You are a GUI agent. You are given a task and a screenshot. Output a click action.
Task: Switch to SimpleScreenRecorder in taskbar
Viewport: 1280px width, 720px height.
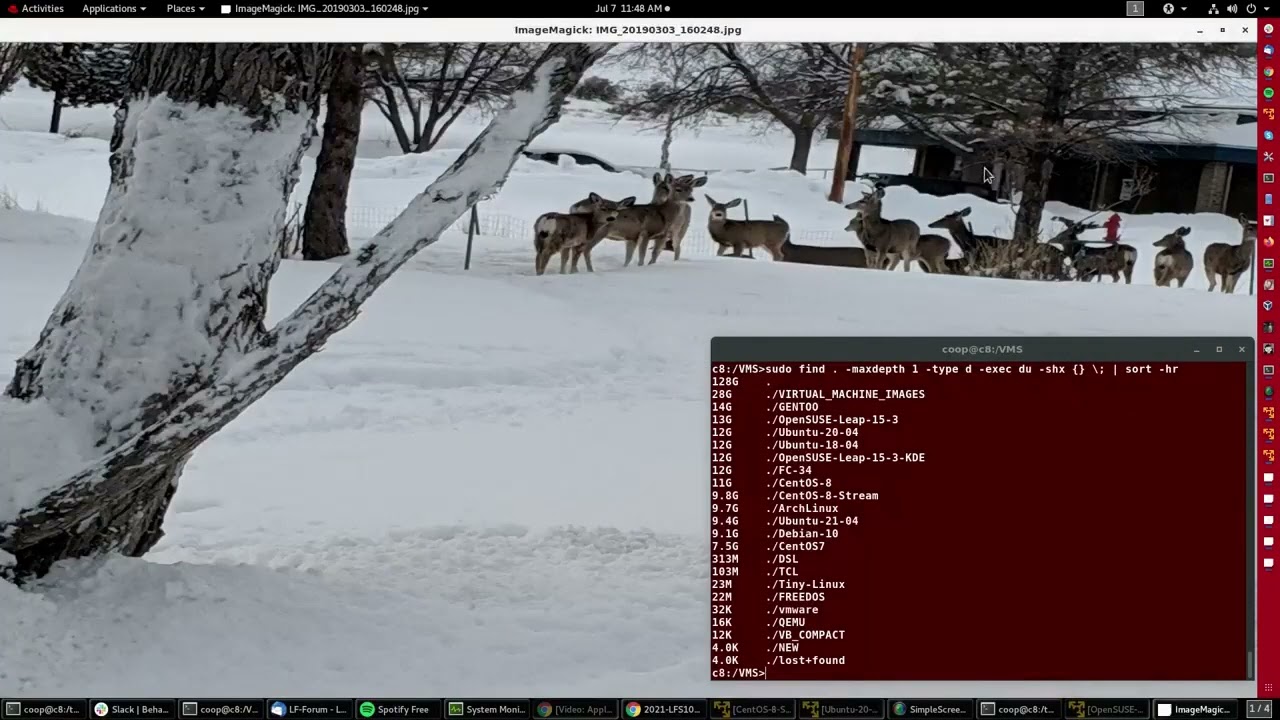tap(928, 709)
